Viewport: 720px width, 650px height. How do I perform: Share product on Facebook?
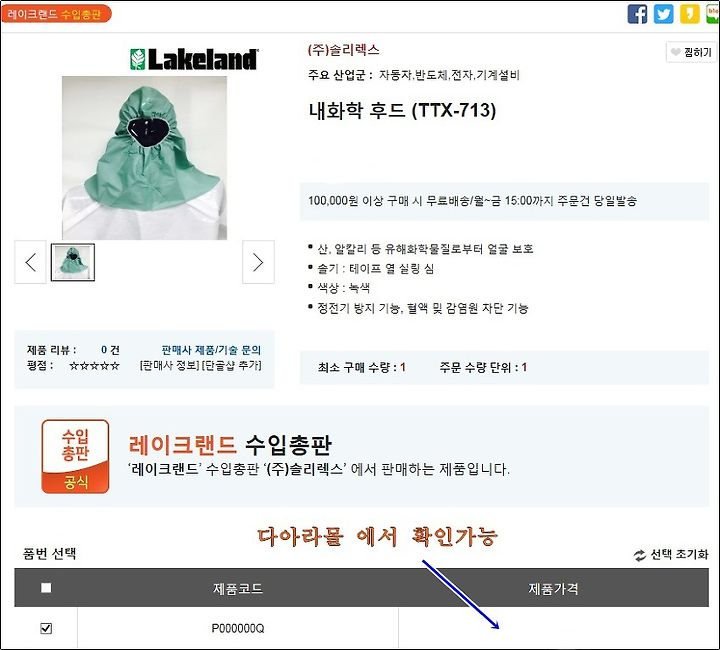pyautogui.click(x=637, y=14)
